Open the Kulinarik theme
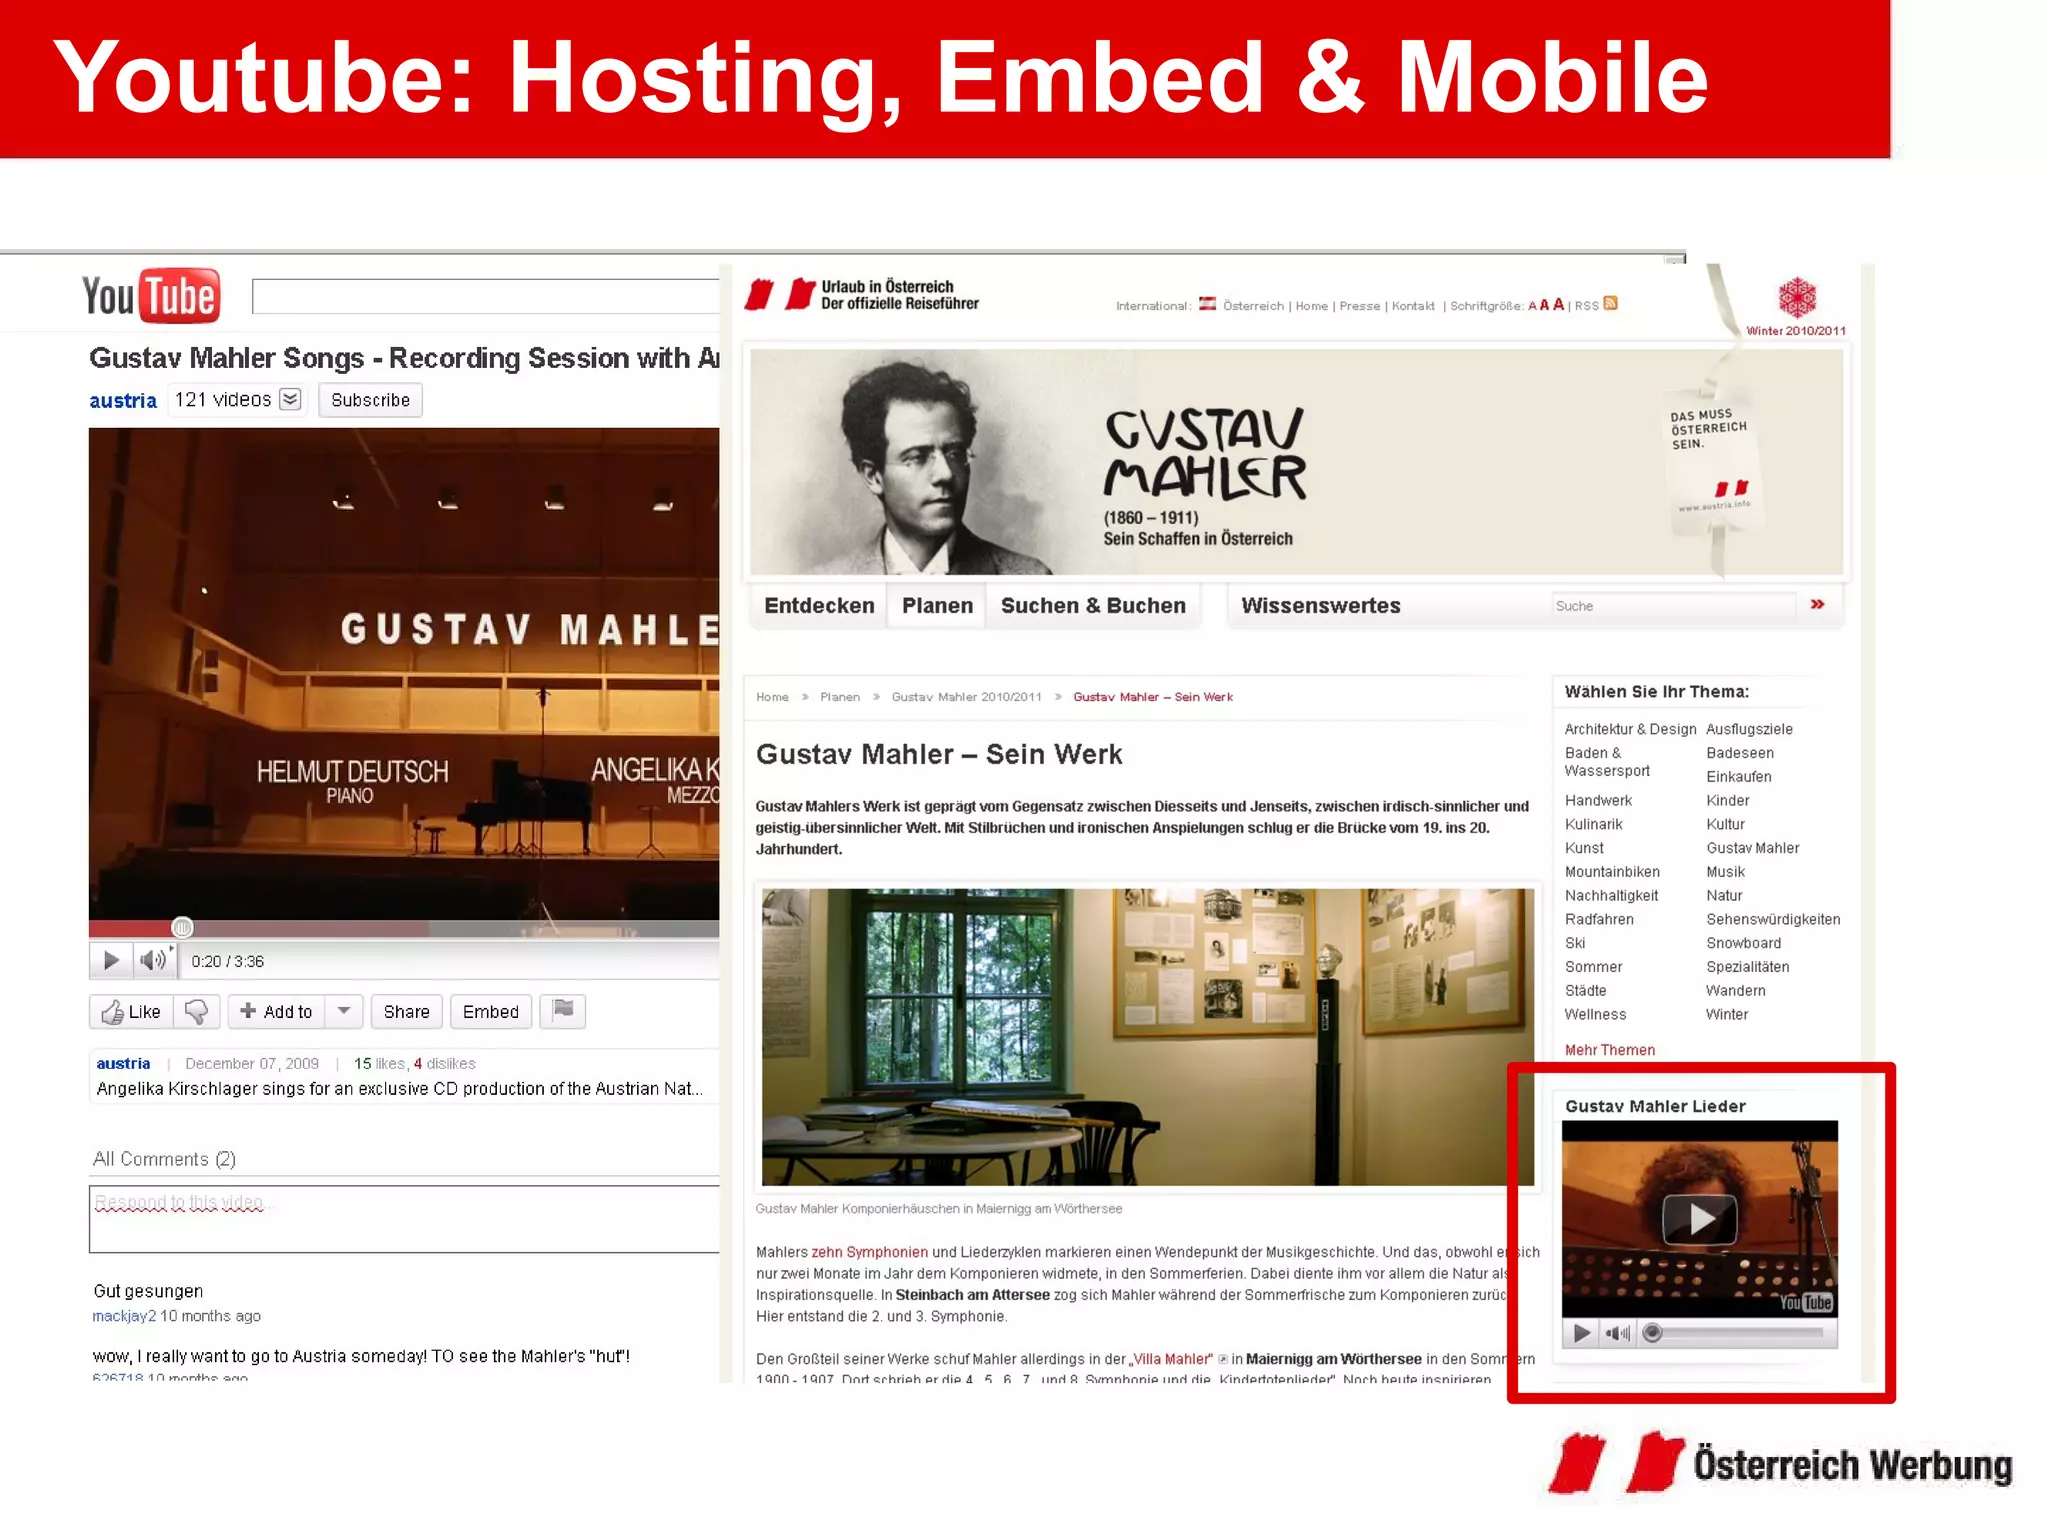Viewport: 2048px width, 1537px height. [1593, 824]
